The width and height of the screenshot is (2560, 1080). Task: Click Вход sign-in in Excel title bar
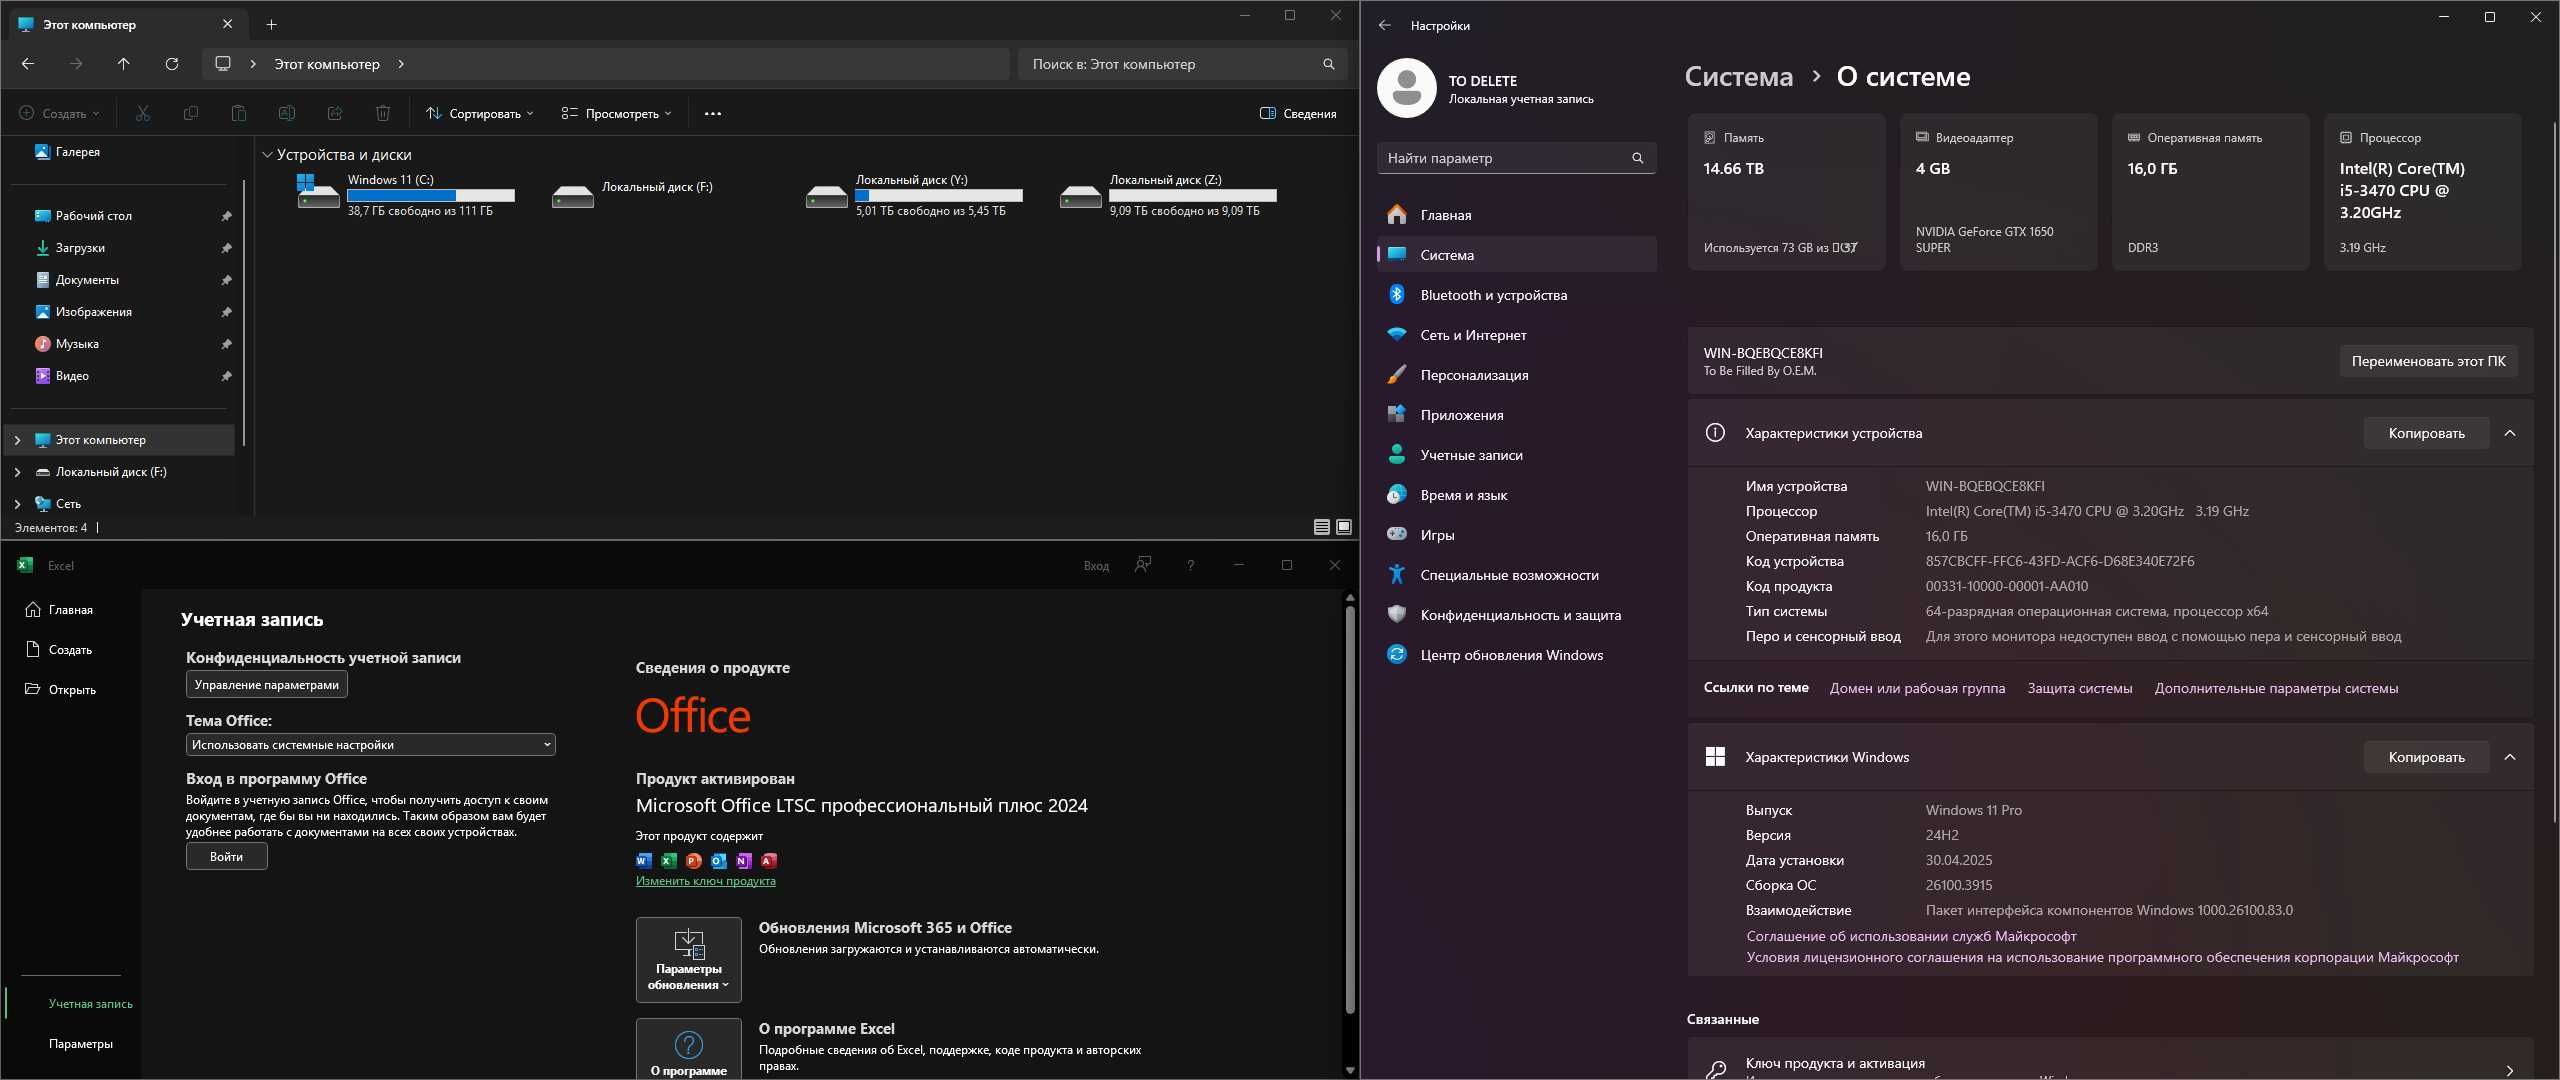pyautogui.click(x=1096, y=566)
